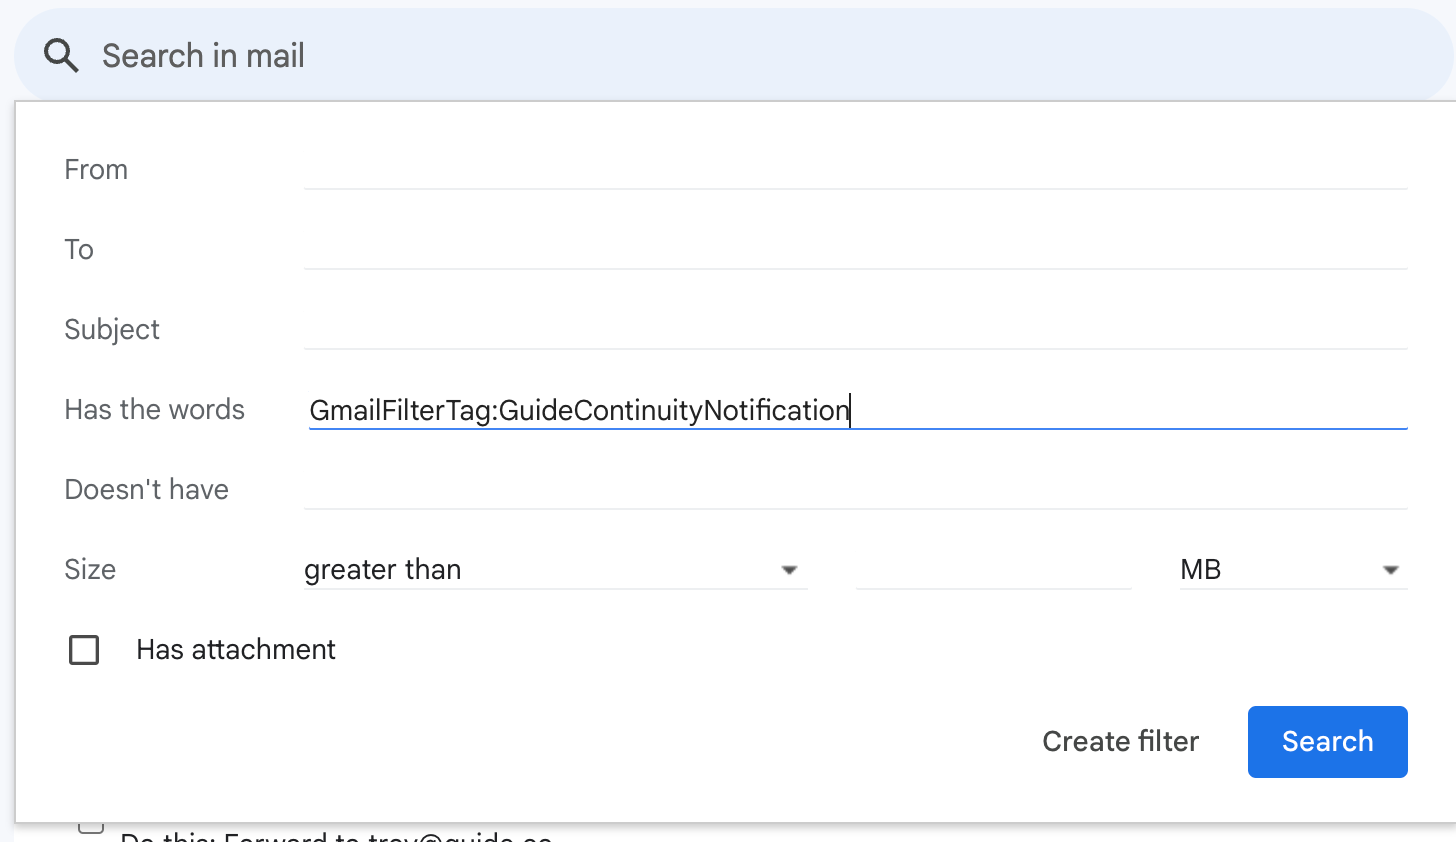
Task: Click the size number input box
Action: pyautogui.click(x=994, y=569)
